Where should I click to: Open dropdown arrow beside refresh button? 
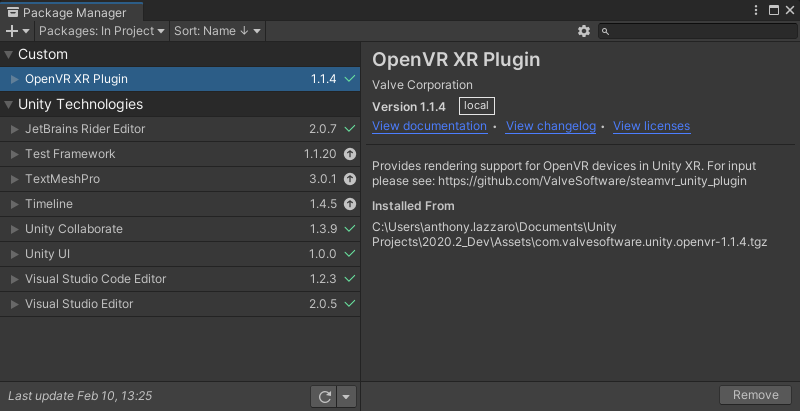(346, 397)
